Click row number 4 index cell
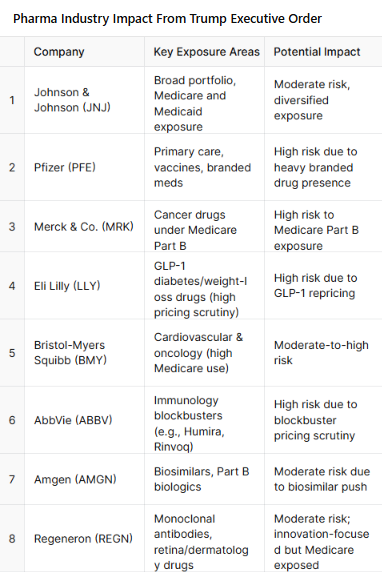The image size is (382, 572). pos(12,285)
